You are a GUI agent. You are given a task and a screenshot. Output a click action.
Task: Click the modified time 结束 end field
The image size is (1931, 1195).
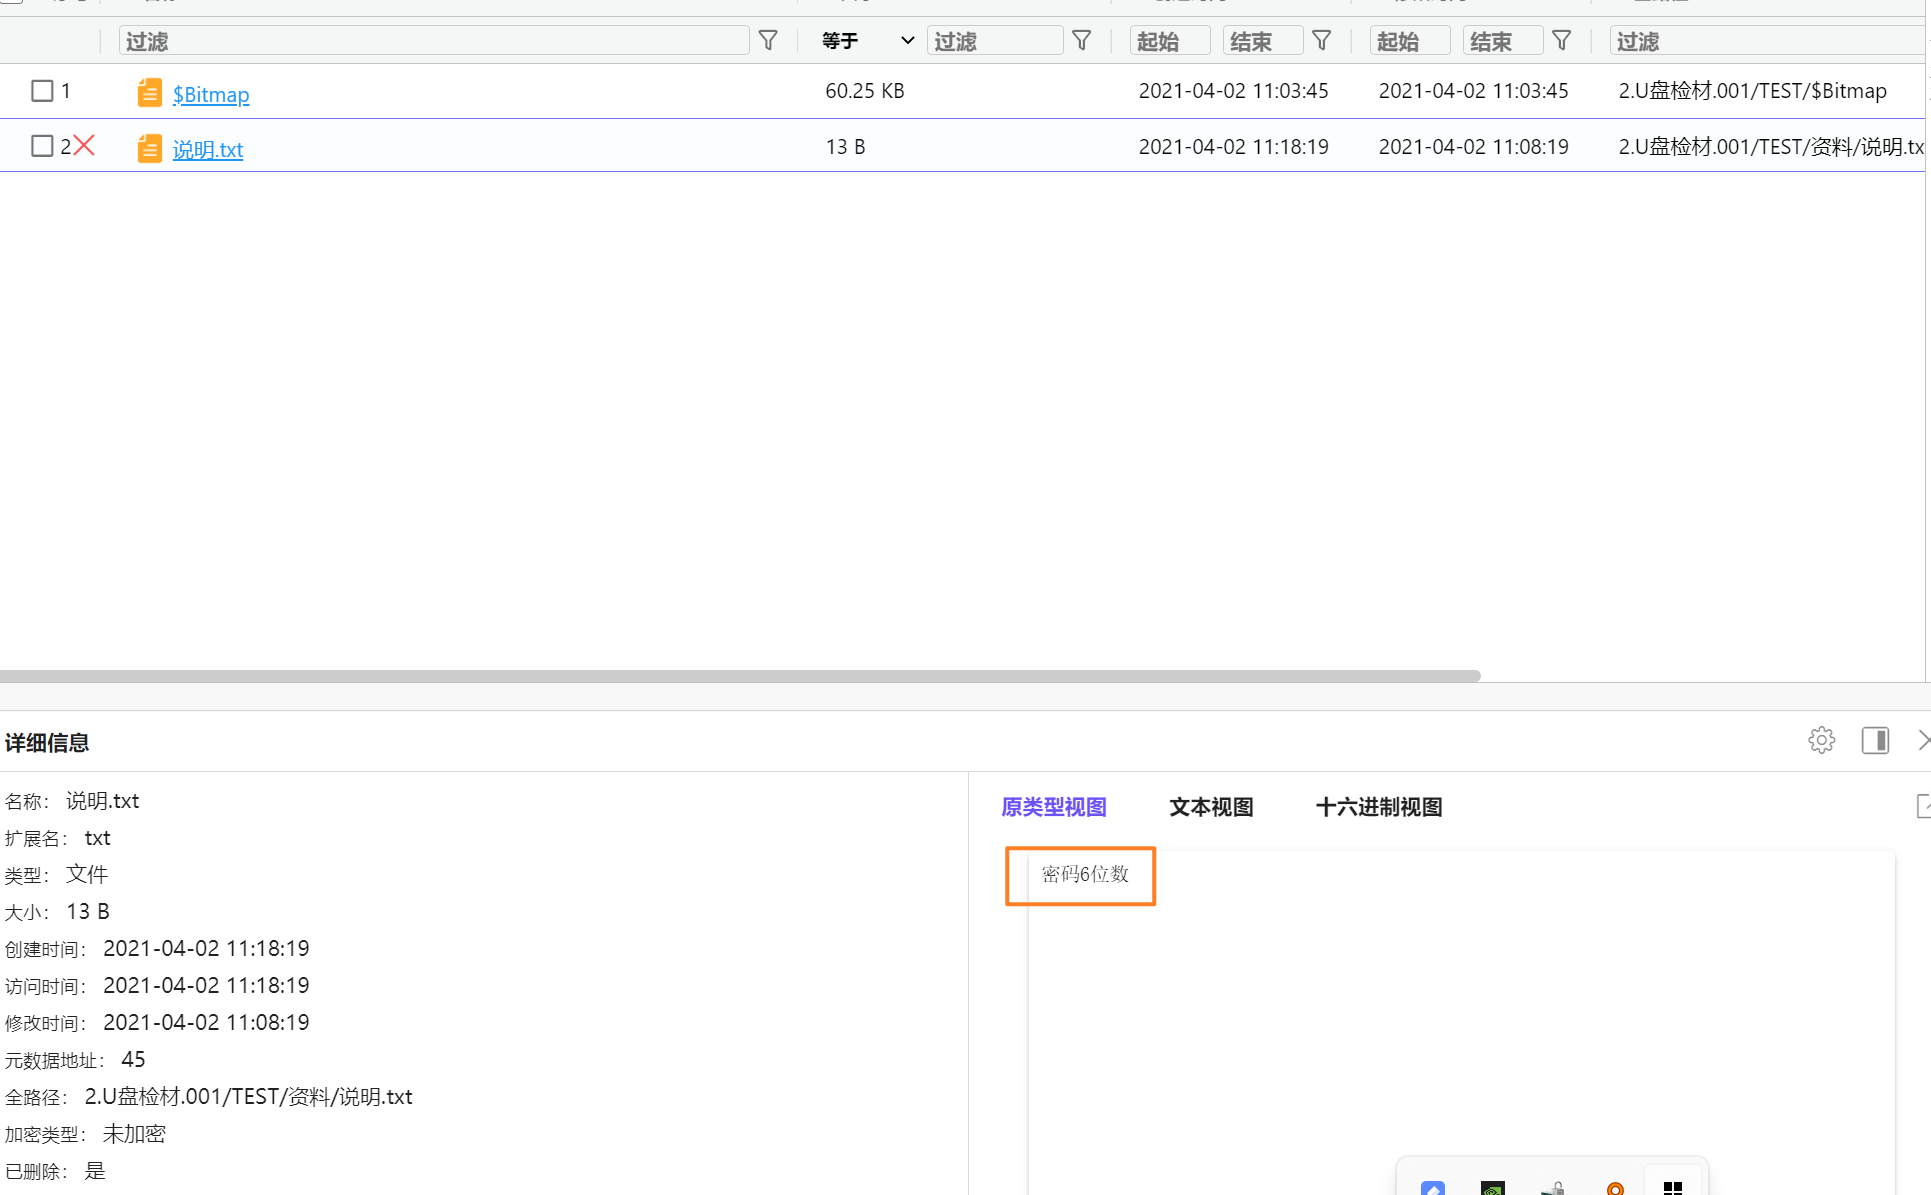pos(1501,41)
